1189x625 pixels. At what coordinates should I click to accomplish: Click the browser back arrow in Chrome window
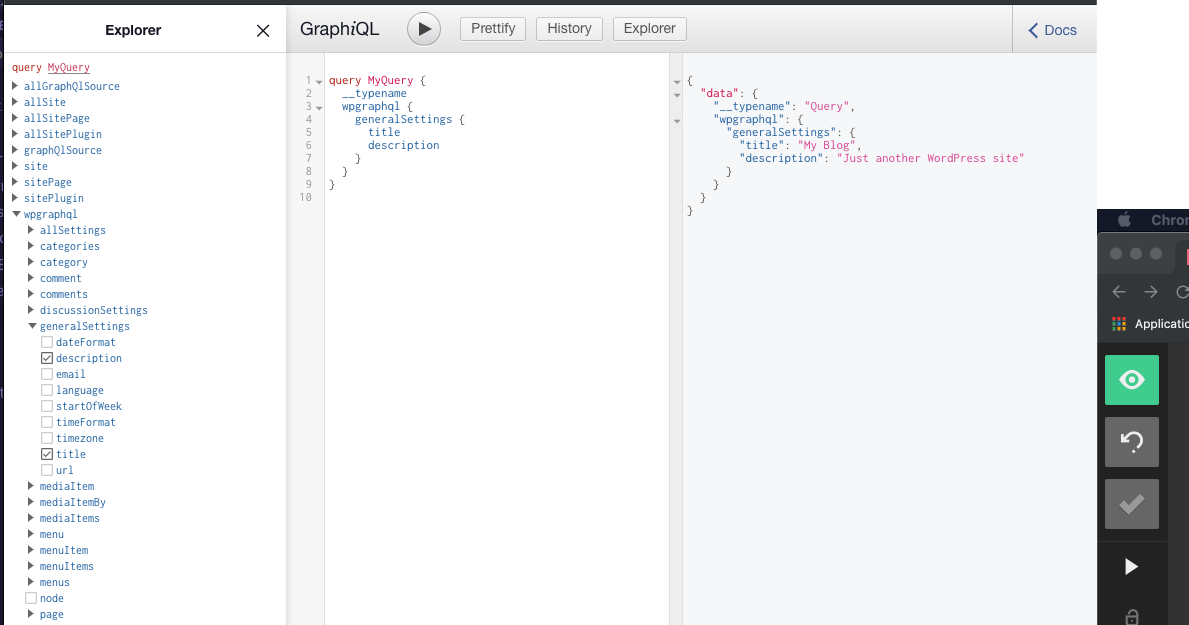(1118, 292)
